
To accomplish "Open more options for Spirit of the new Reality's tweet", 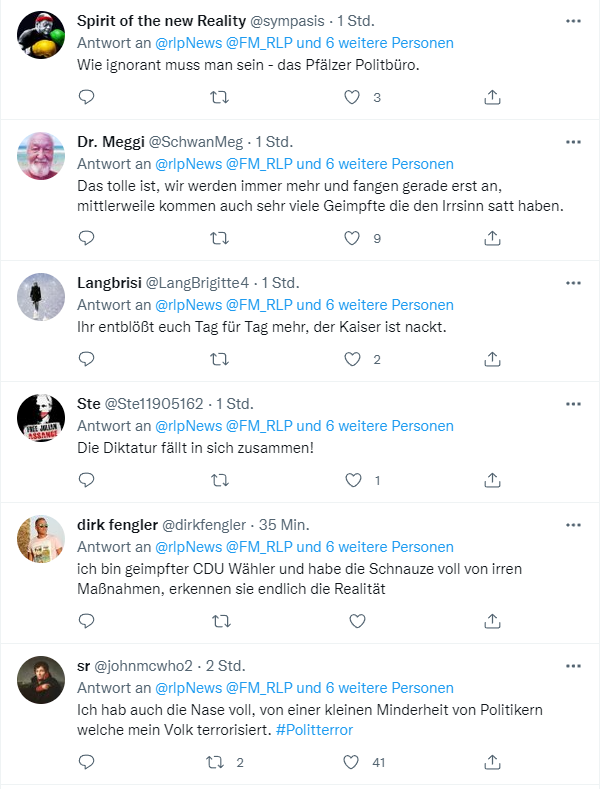I will coord(573,21).
